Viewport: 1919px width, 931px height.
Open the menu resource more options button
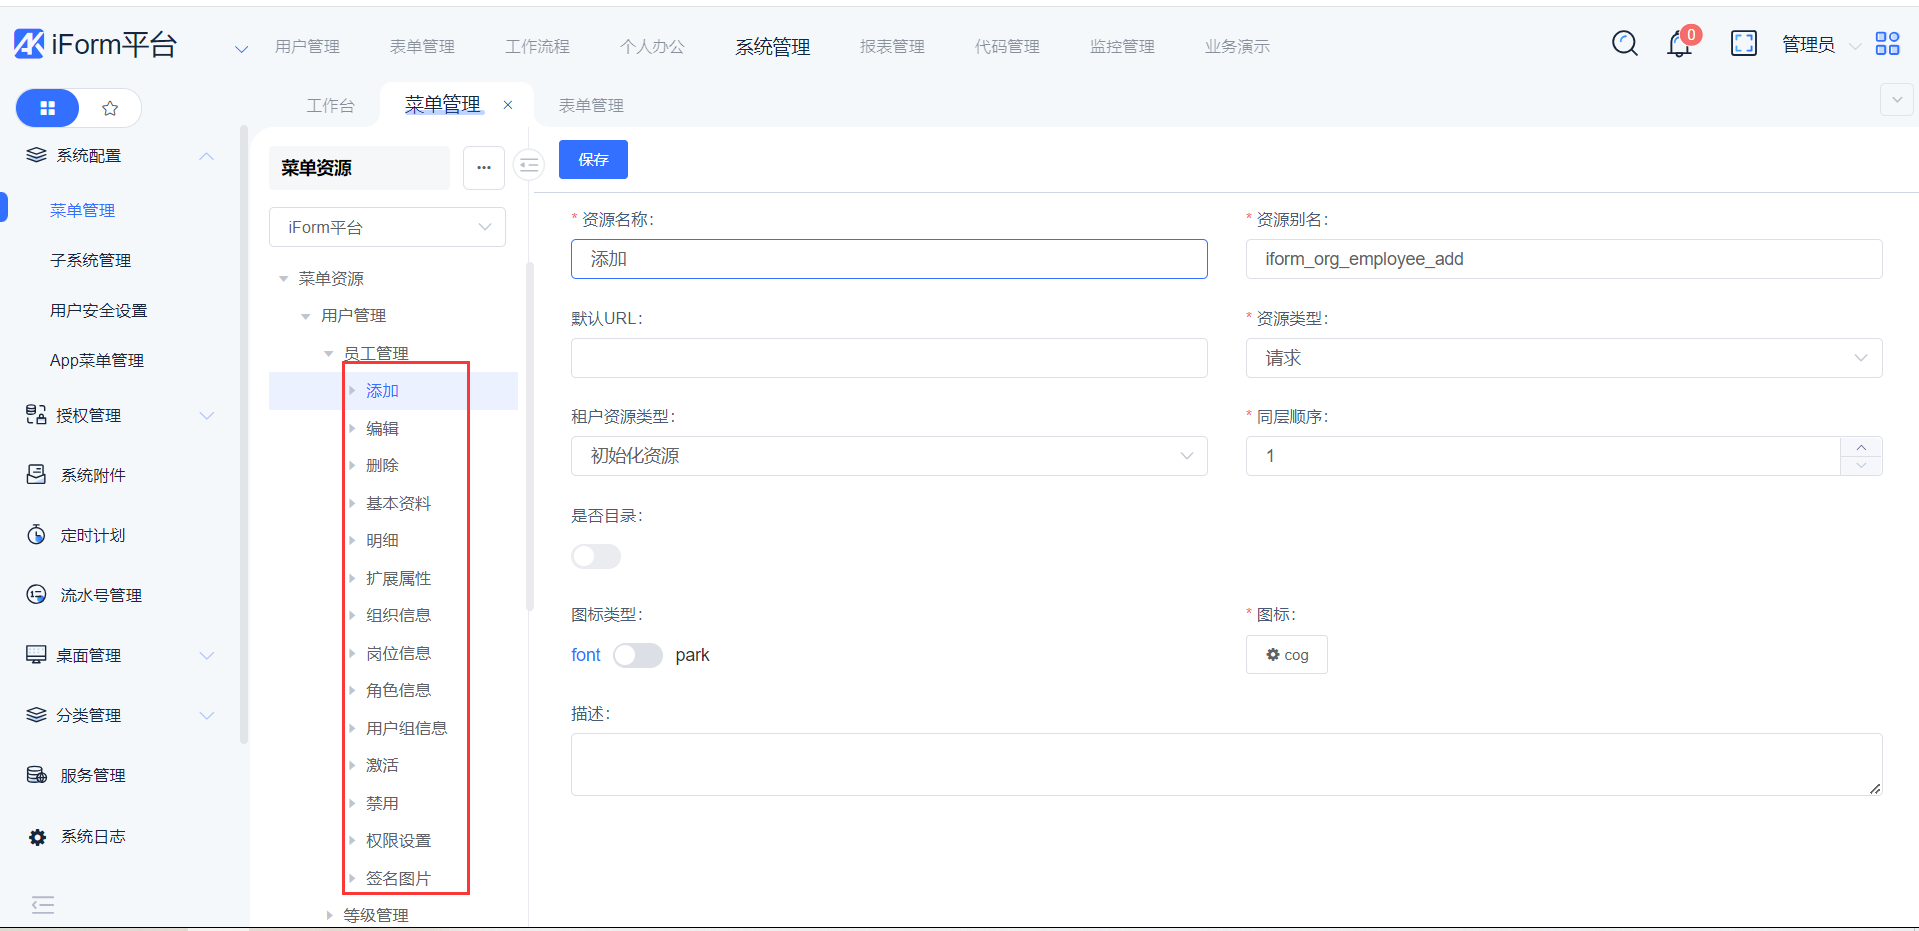point(484,168)
